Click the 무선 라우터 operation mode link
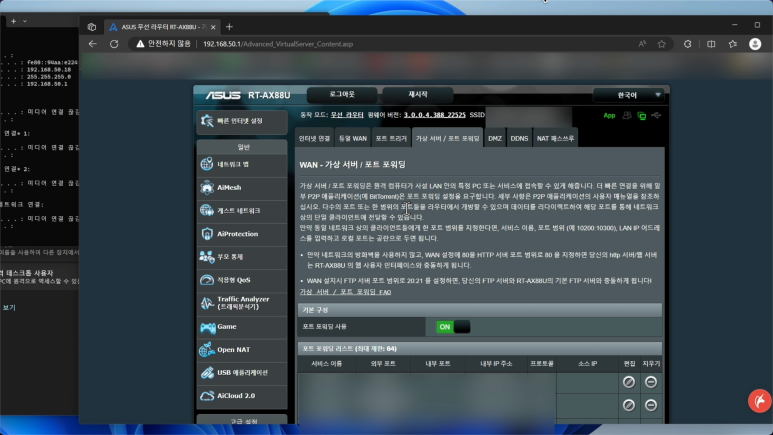 pyautogui.click(x=347, y=115)
